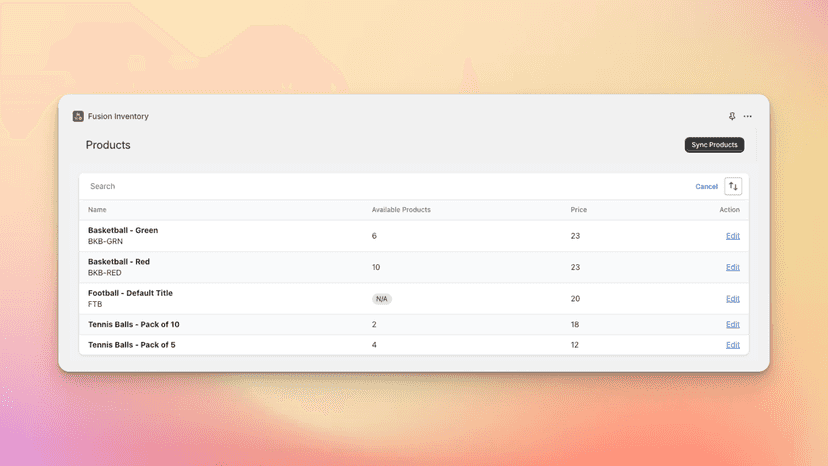Image resolution: width=828 pixels, height=466 pixels.
Task: Edit the Basketball - Red product
Action: (x=732, y=267)
